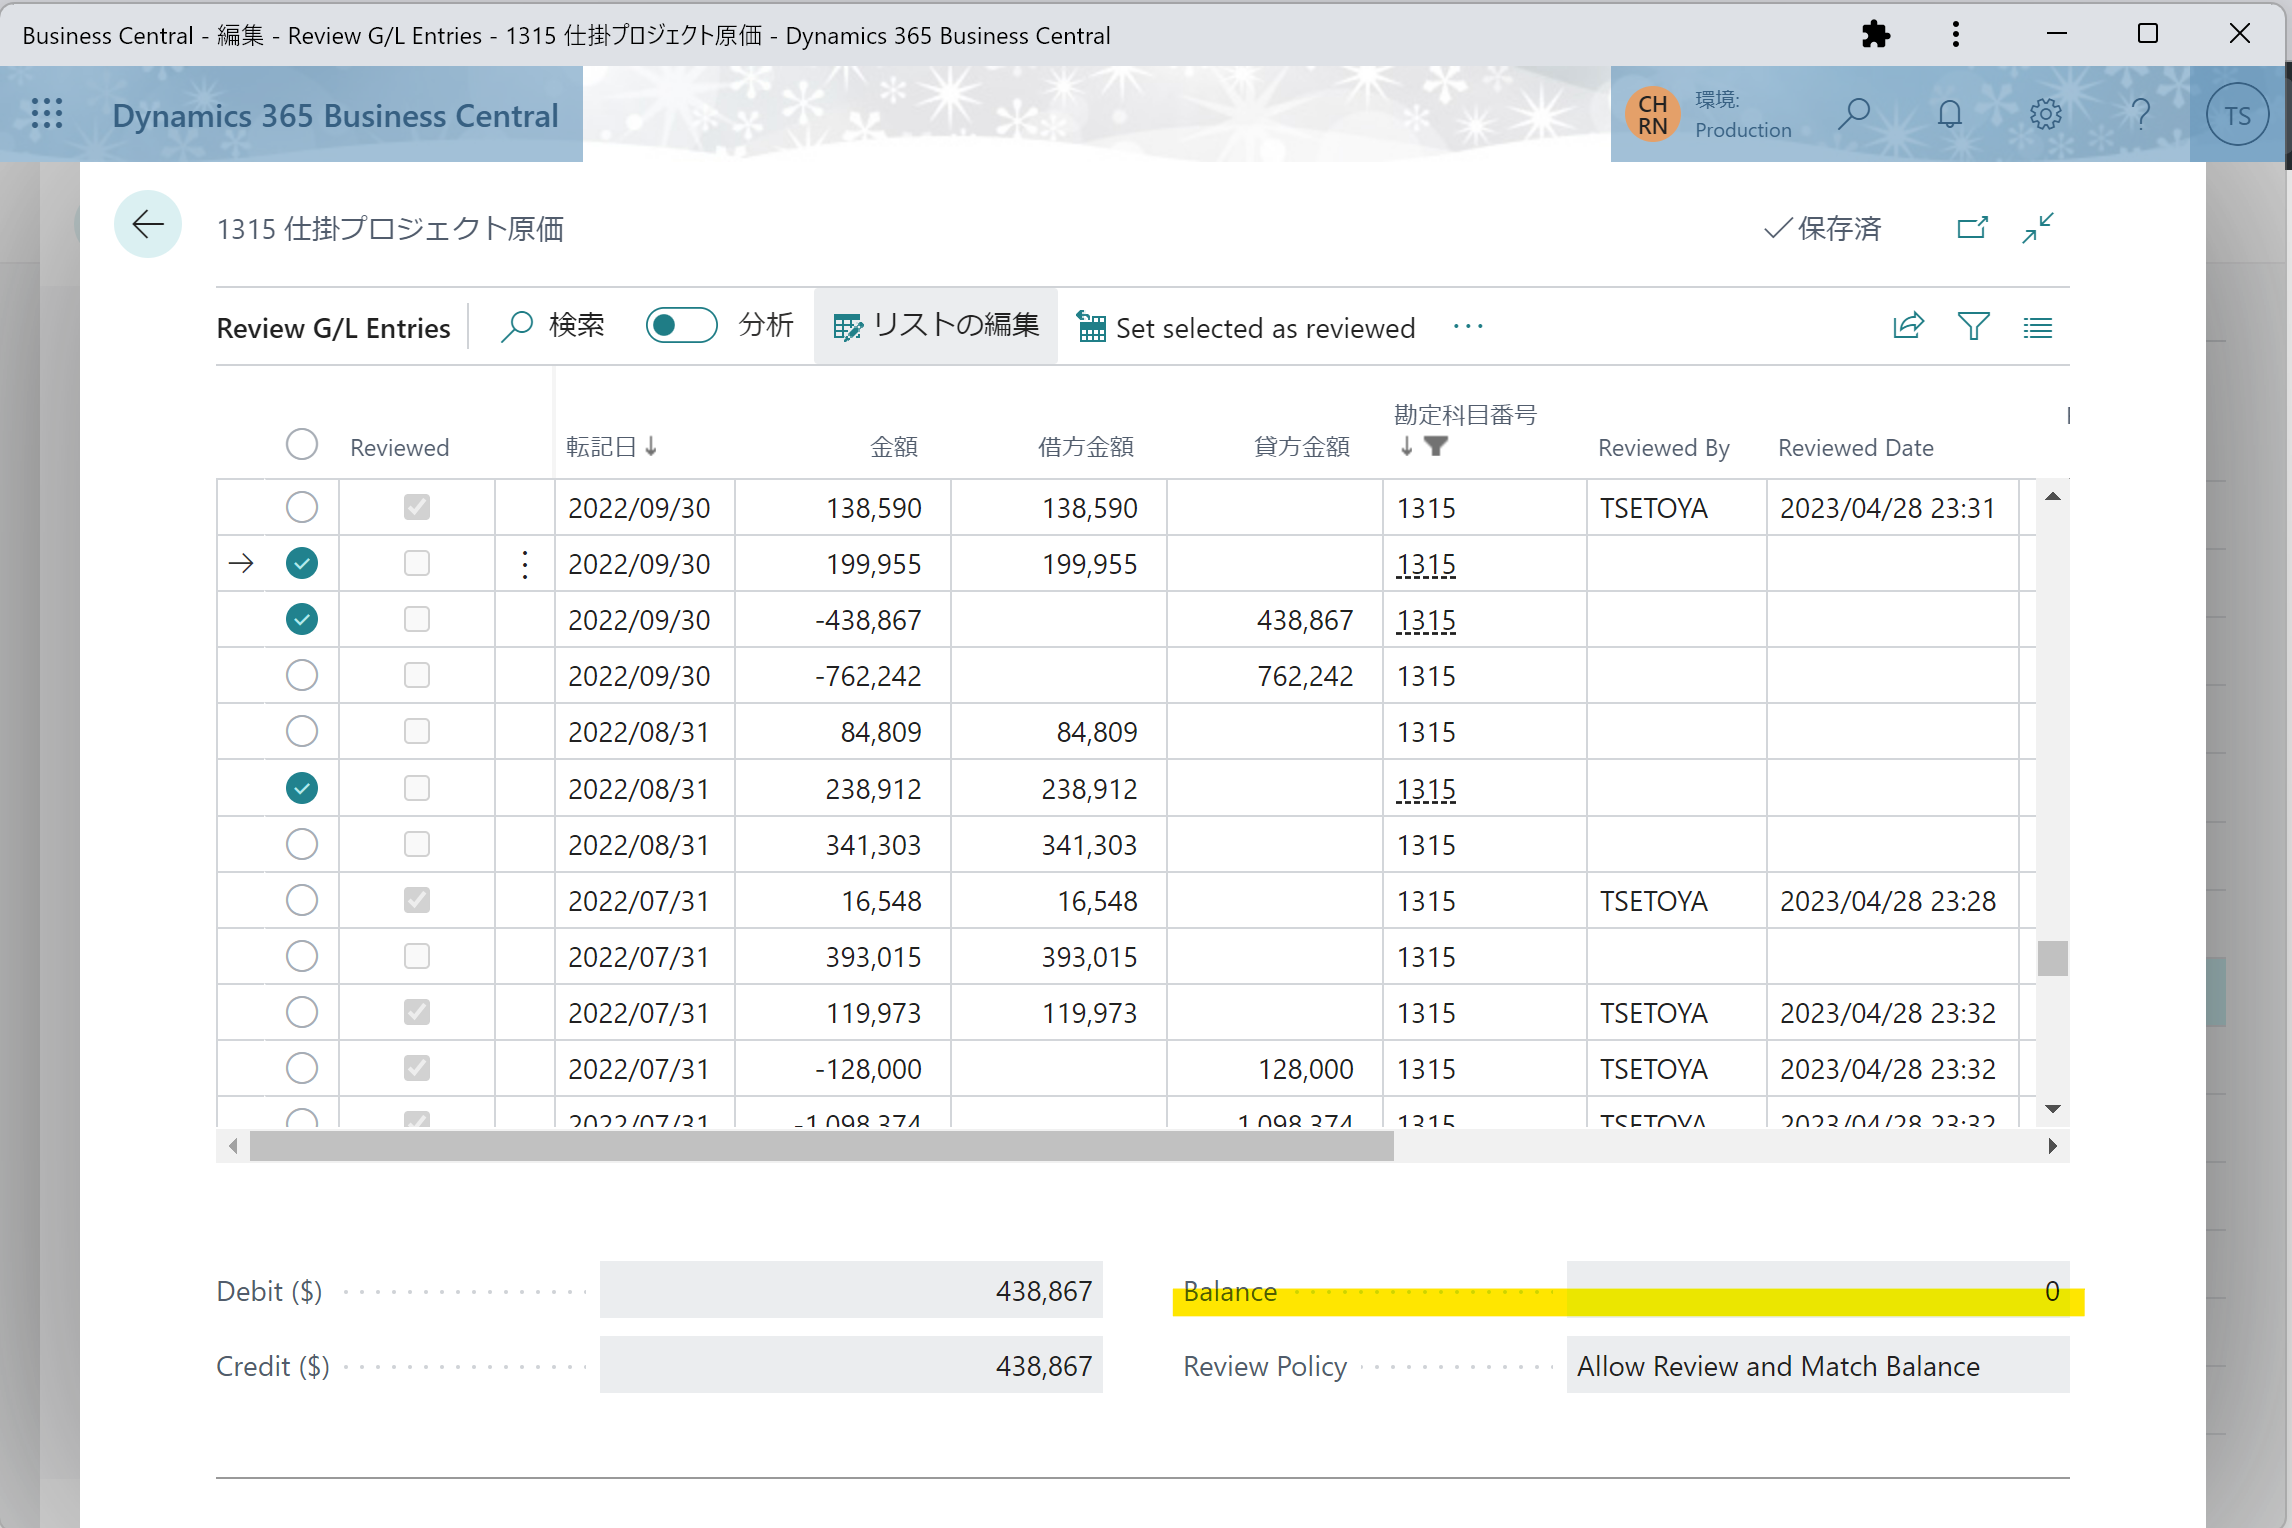The height and width of the screenshot is (1528, 2292).
Task: Open Reviewed Date column header menu
Action: (1855, 447)
